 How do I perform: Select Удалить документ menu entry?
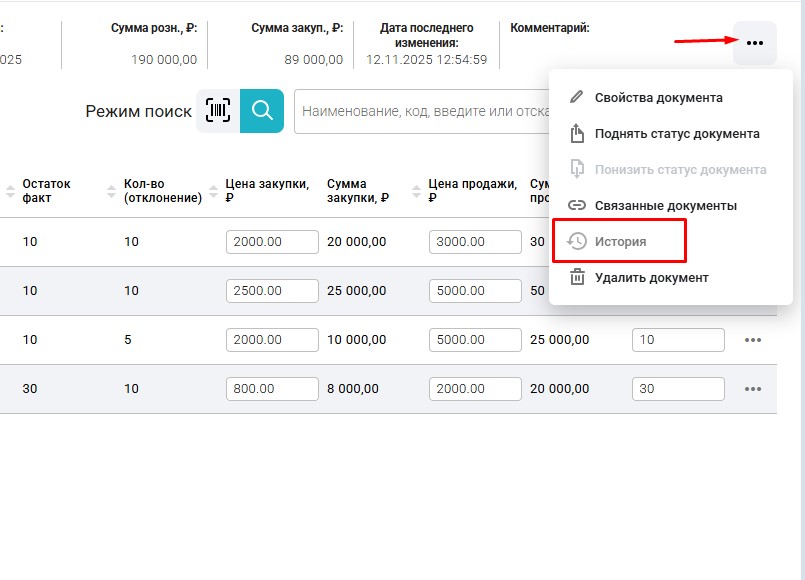point(651,277)
